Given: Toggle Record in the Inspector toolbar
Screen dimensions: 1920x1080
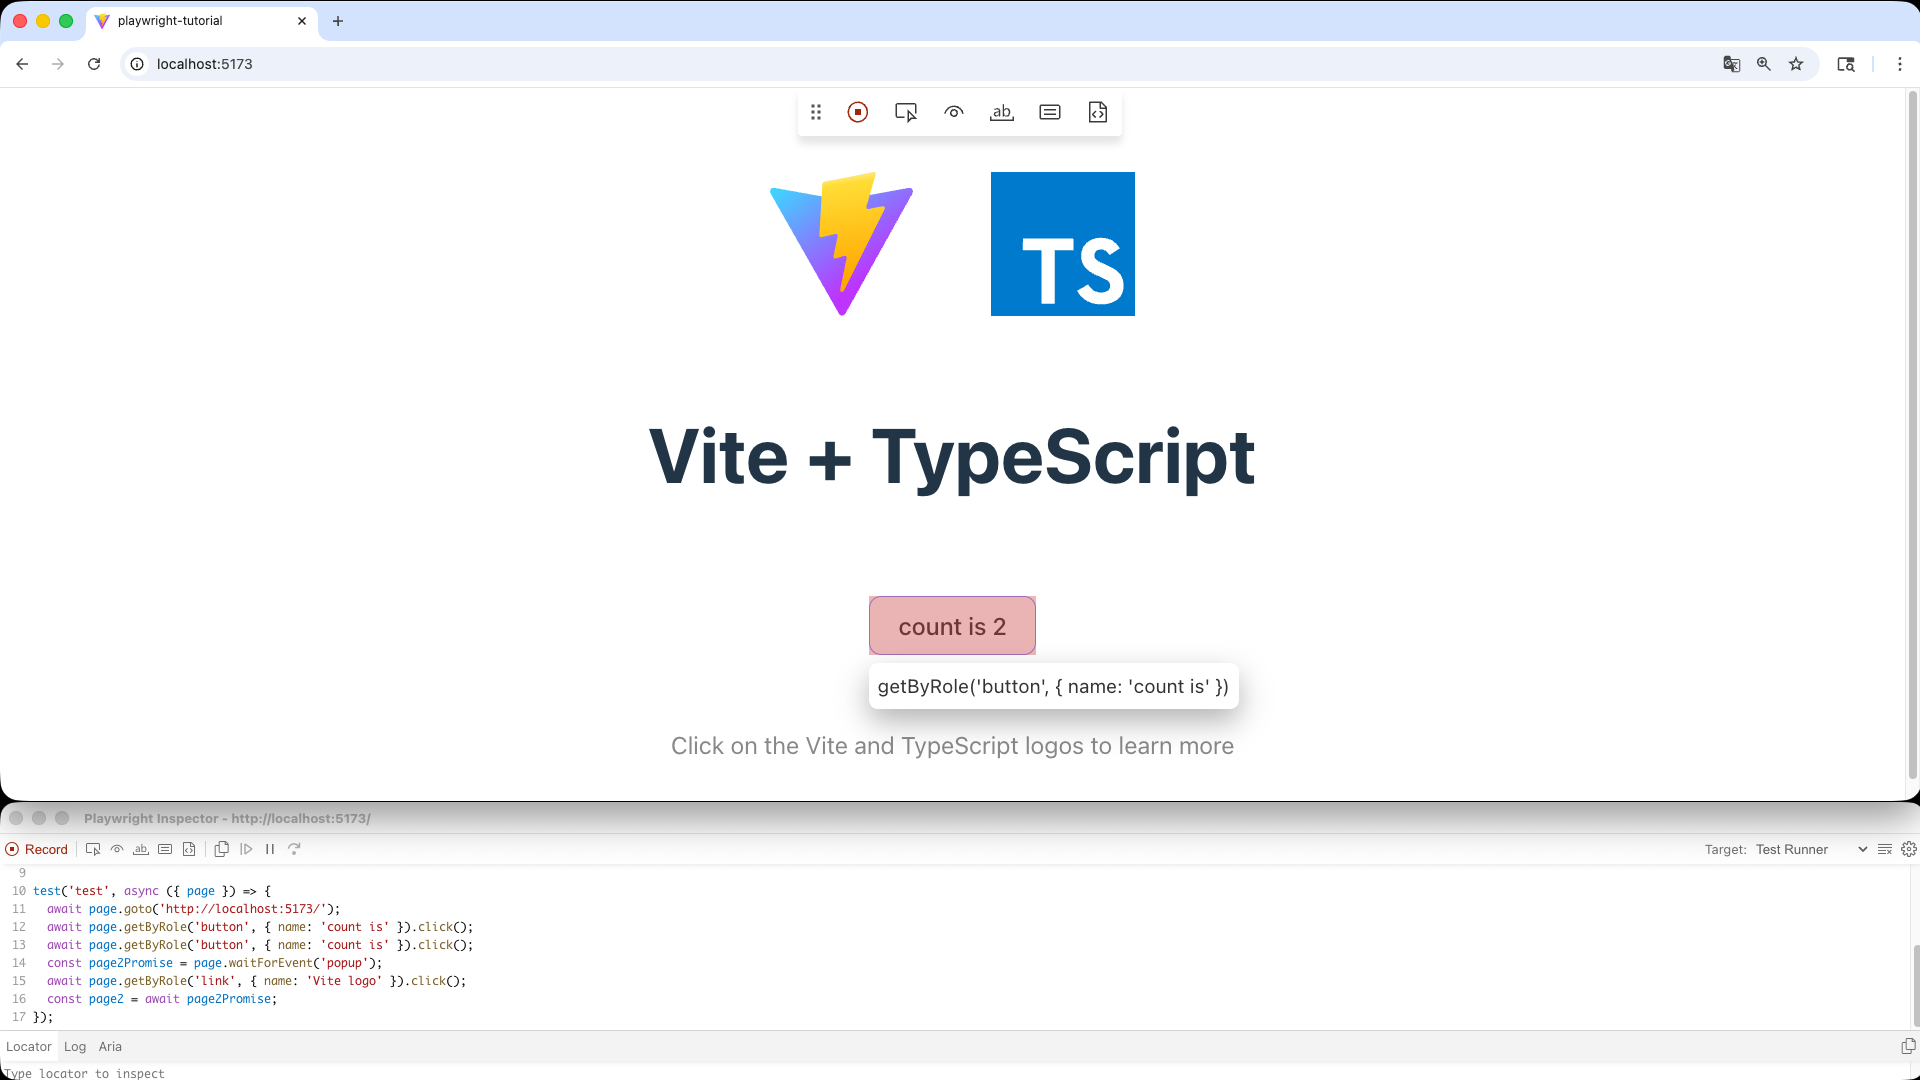Looking at the screenshot, I should tap(38, 848).
